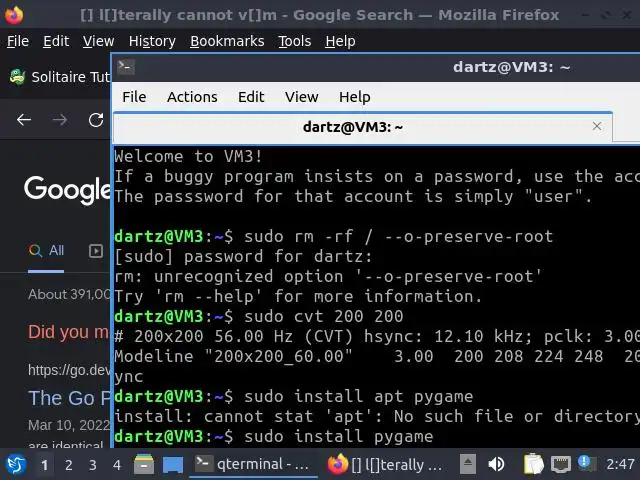Open the terminal Help menu

355,97
